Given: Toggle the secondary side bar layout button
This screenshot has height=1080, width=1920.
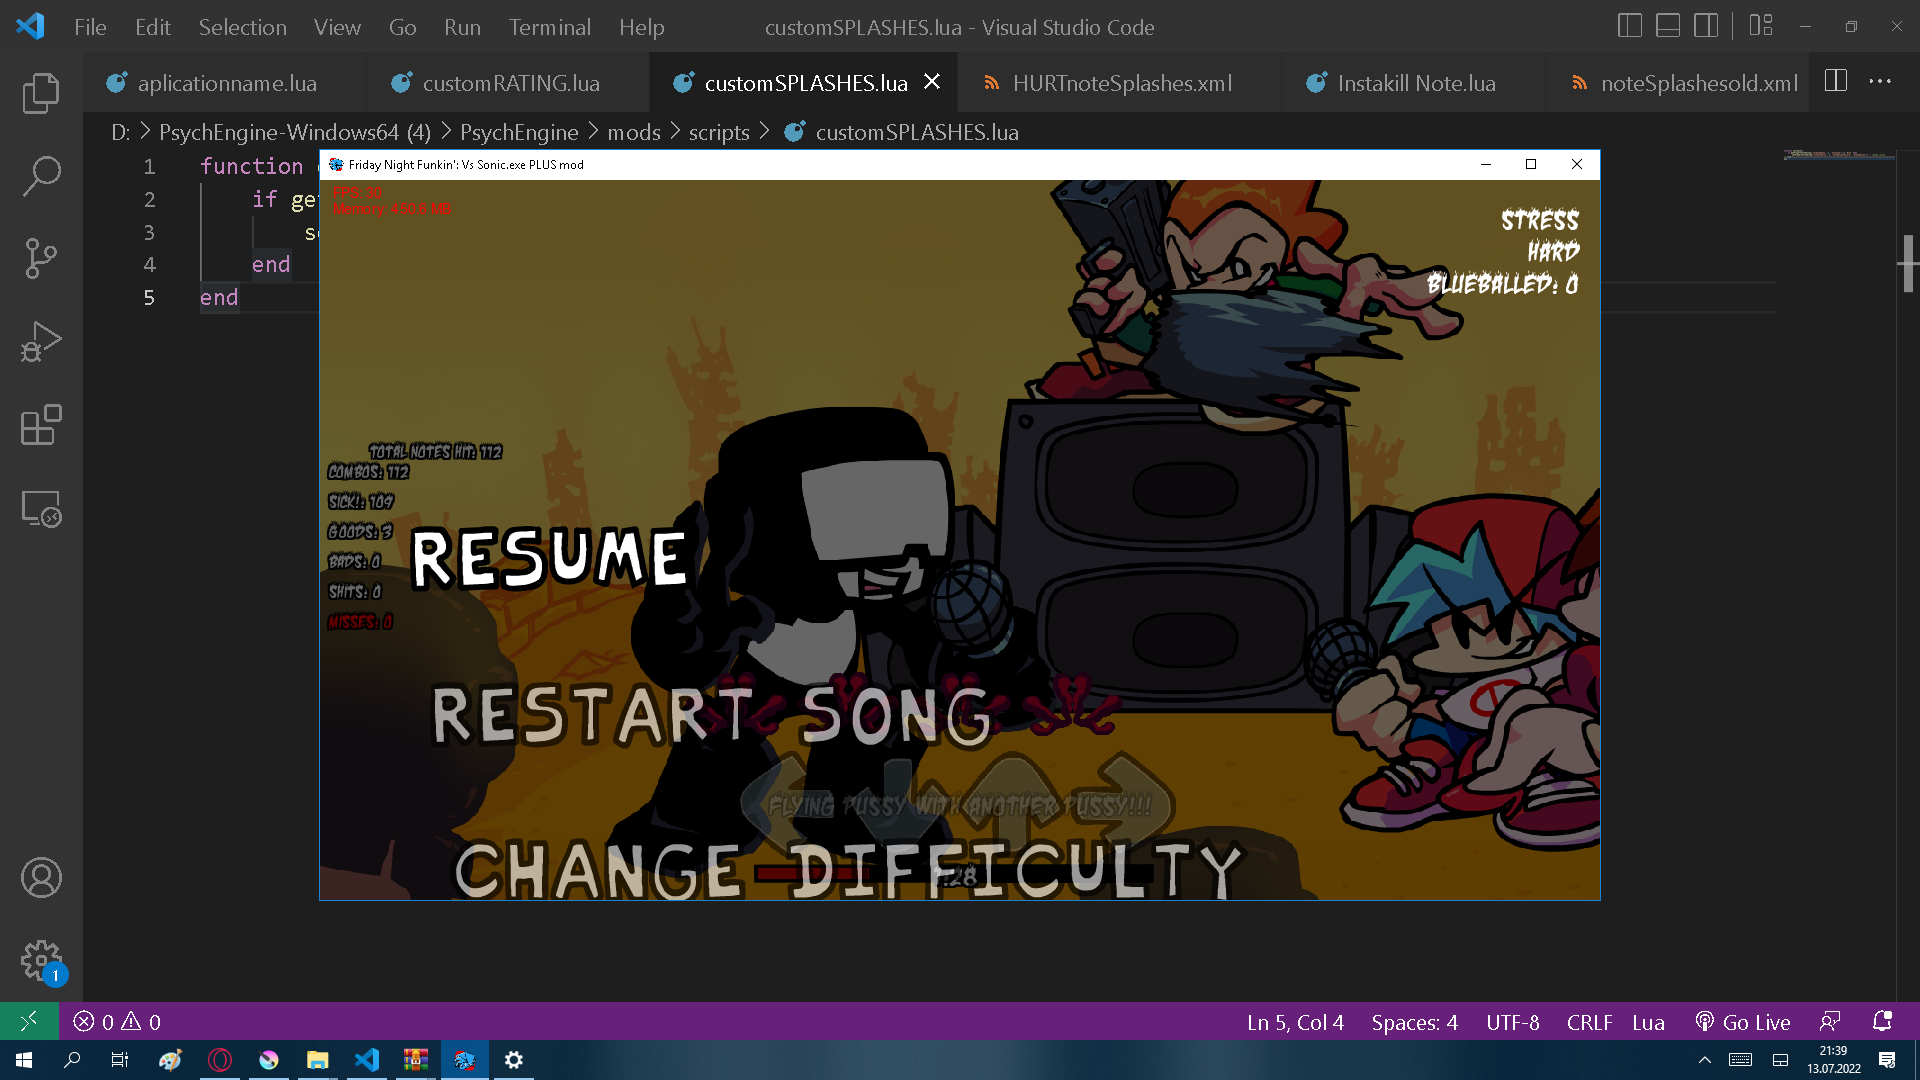Looking at the screenshot, I should coord(1705,27).
